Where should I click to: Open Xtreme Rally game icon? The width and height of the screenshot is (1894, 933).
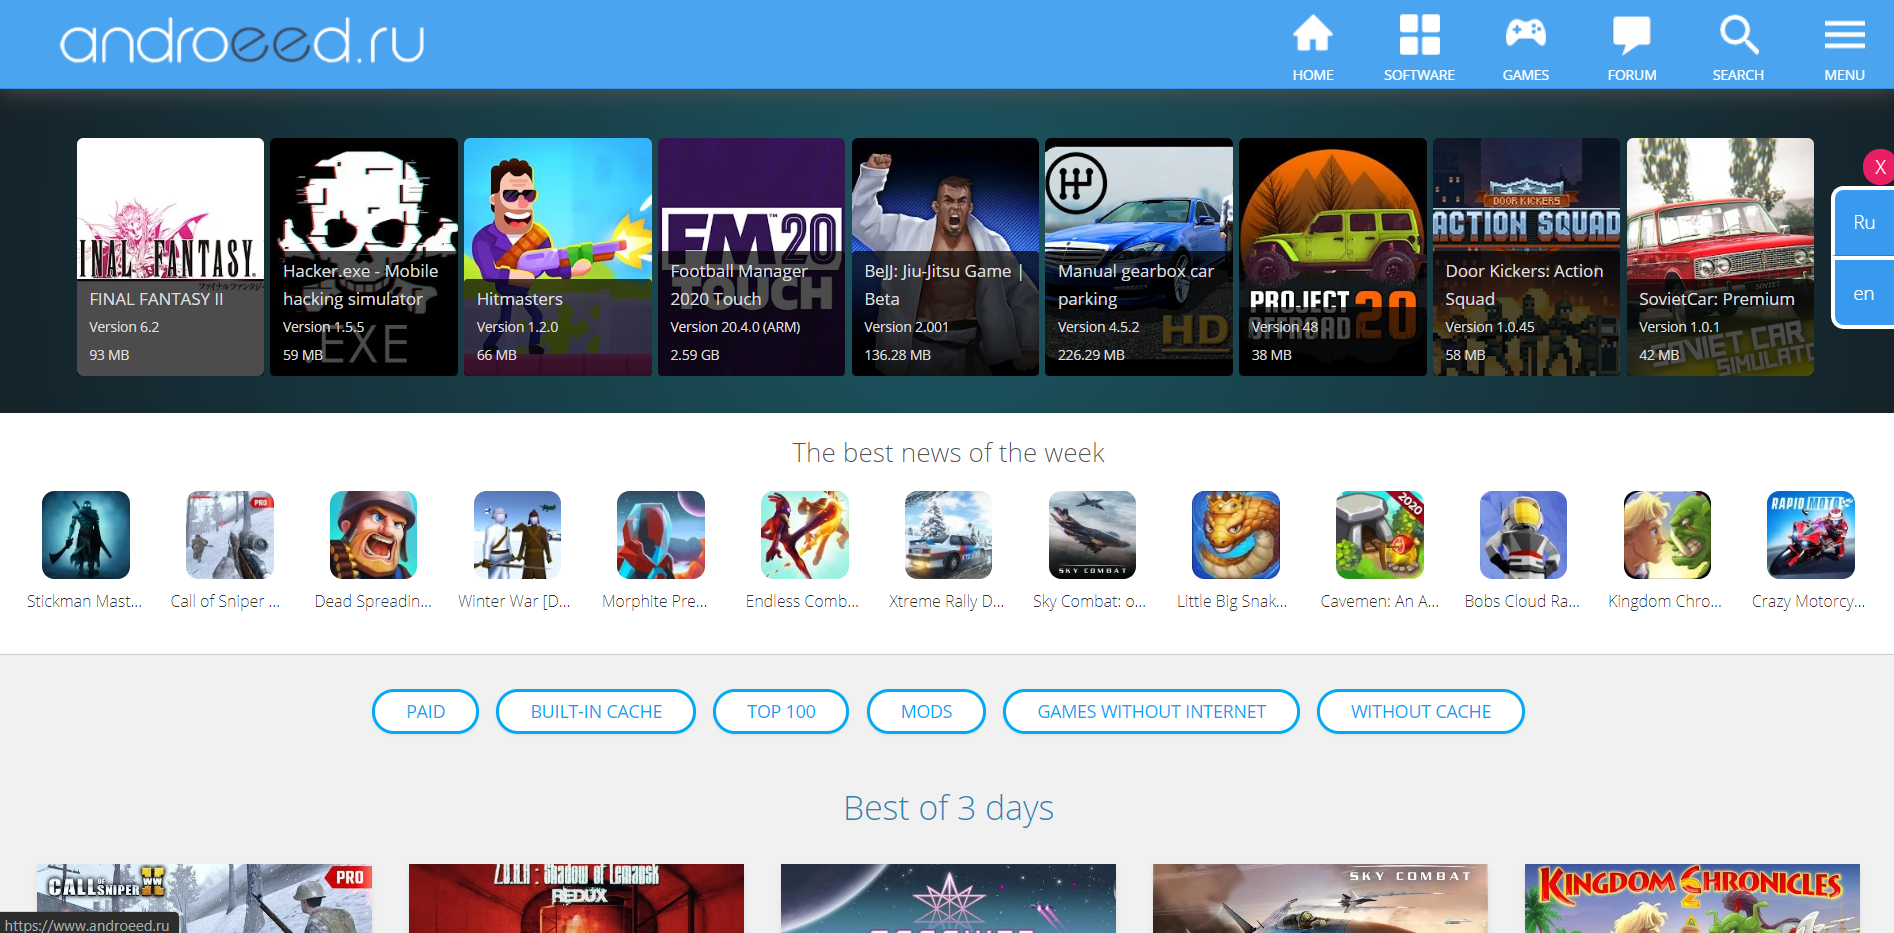point(948,535)
